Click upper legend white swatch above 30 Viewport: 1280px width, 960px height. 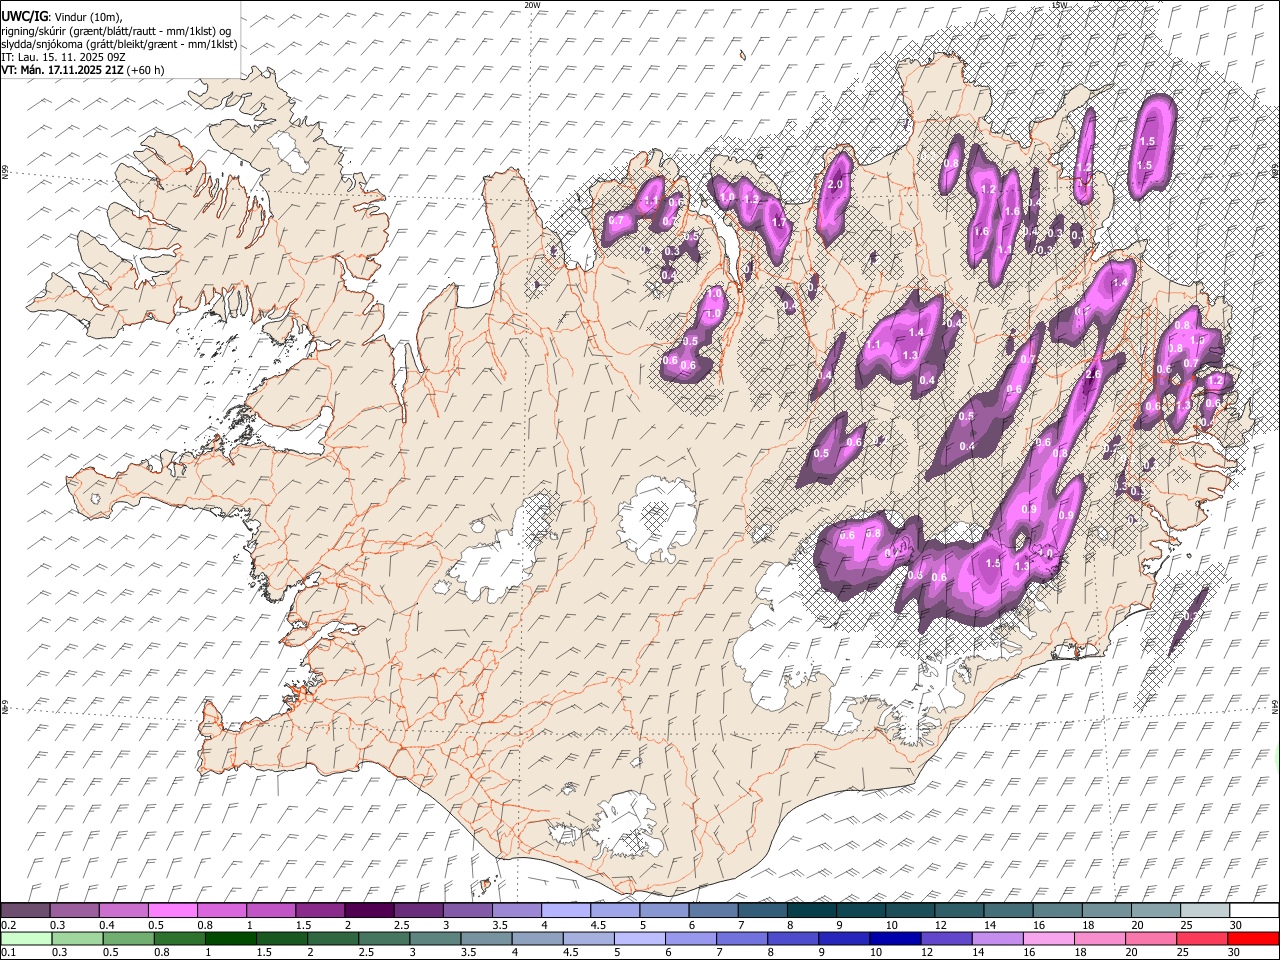point(1254,910)
